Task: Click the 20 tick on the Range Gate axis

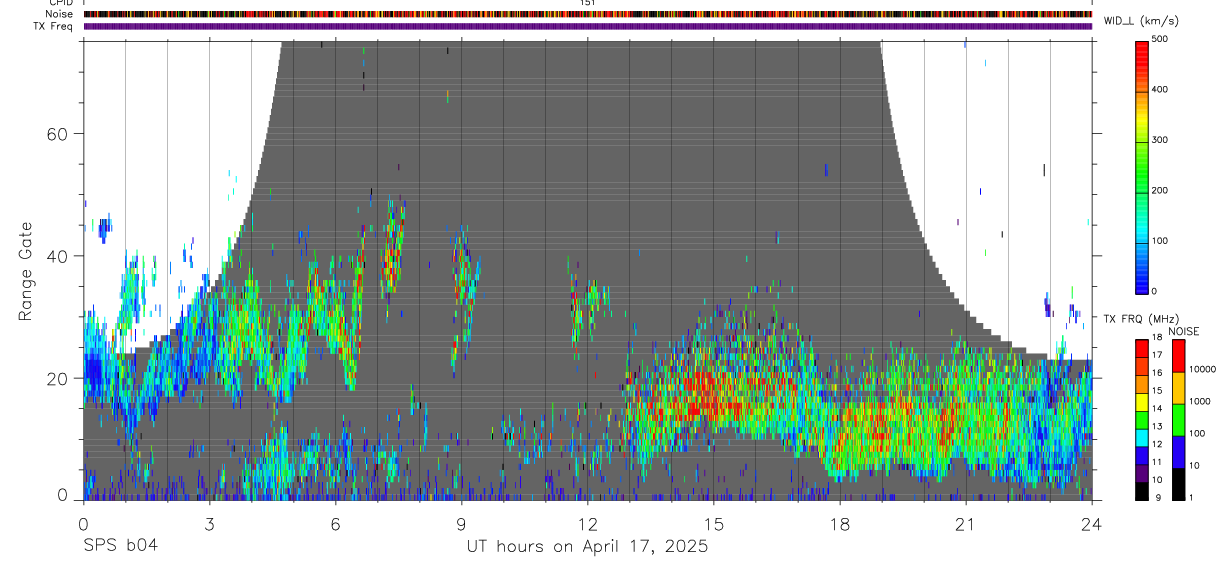Action: click(60, 379)
